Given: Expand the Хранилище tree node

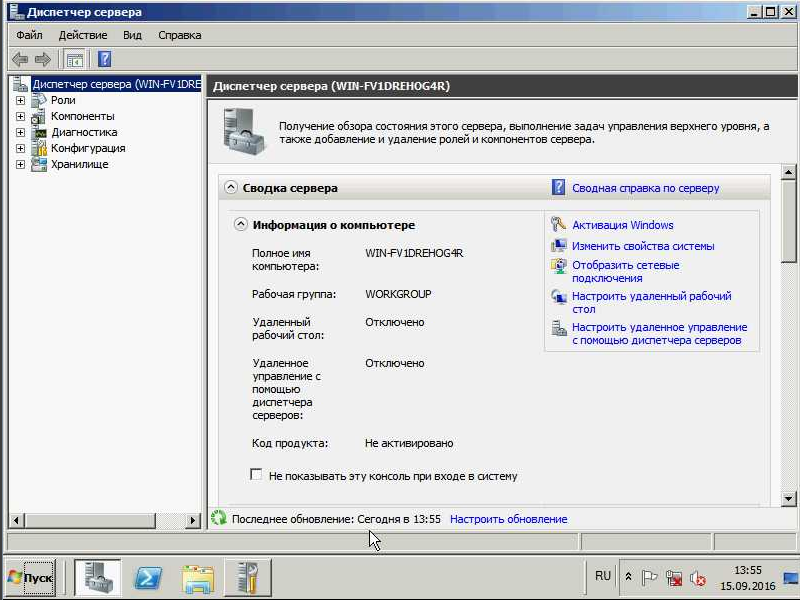Looking at the screenshot, I should point(20,164).
